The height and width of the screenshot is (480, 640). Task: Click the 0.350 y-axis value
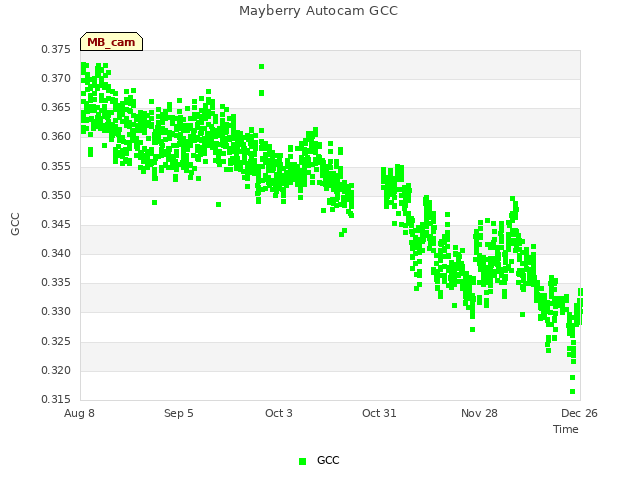point(56,195)
